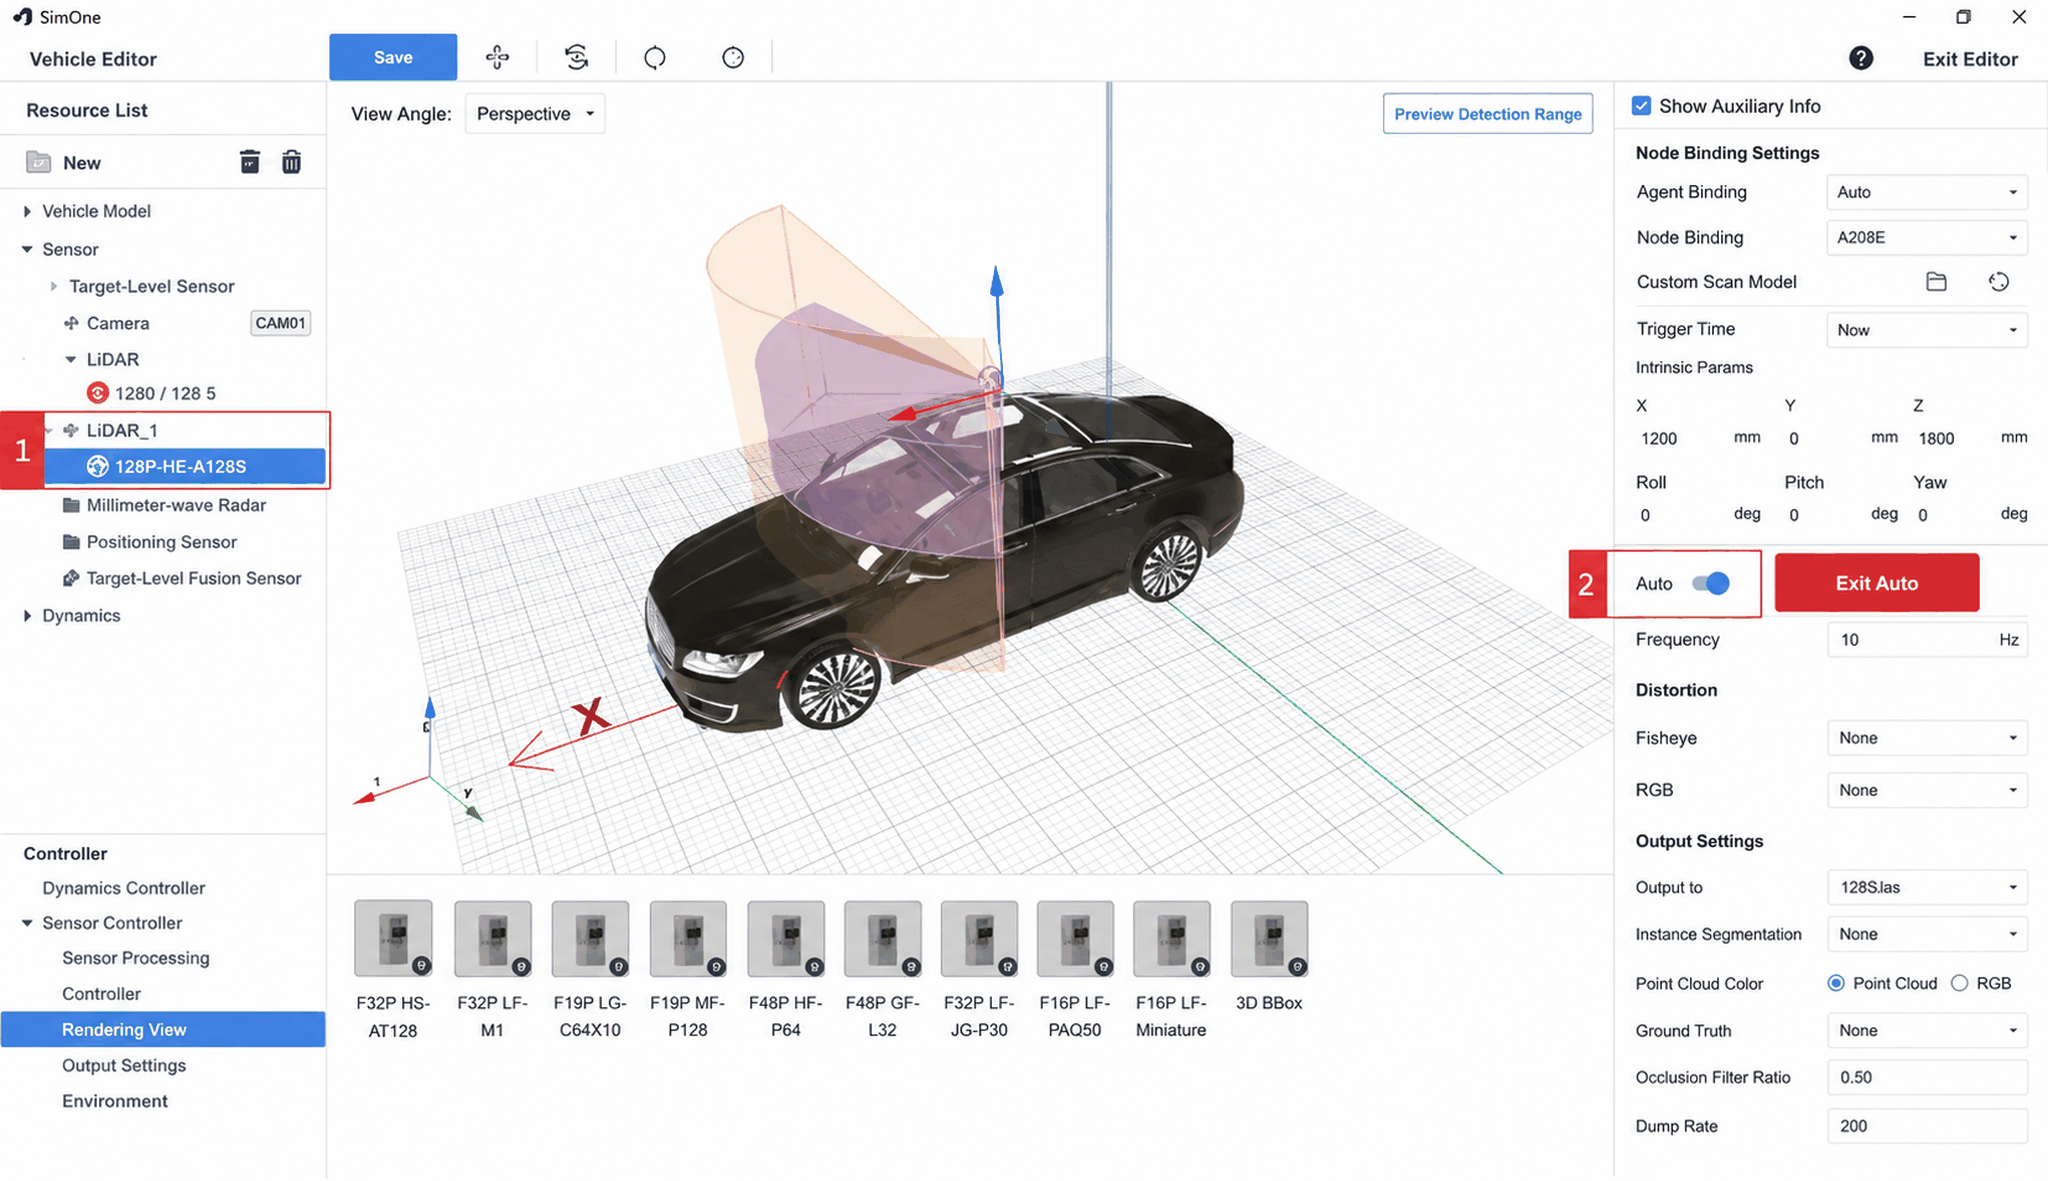This screenshot has width=2048, height=1181.
Task: Open the Ground Truth dropdown
Action: click(1927, 1030)
